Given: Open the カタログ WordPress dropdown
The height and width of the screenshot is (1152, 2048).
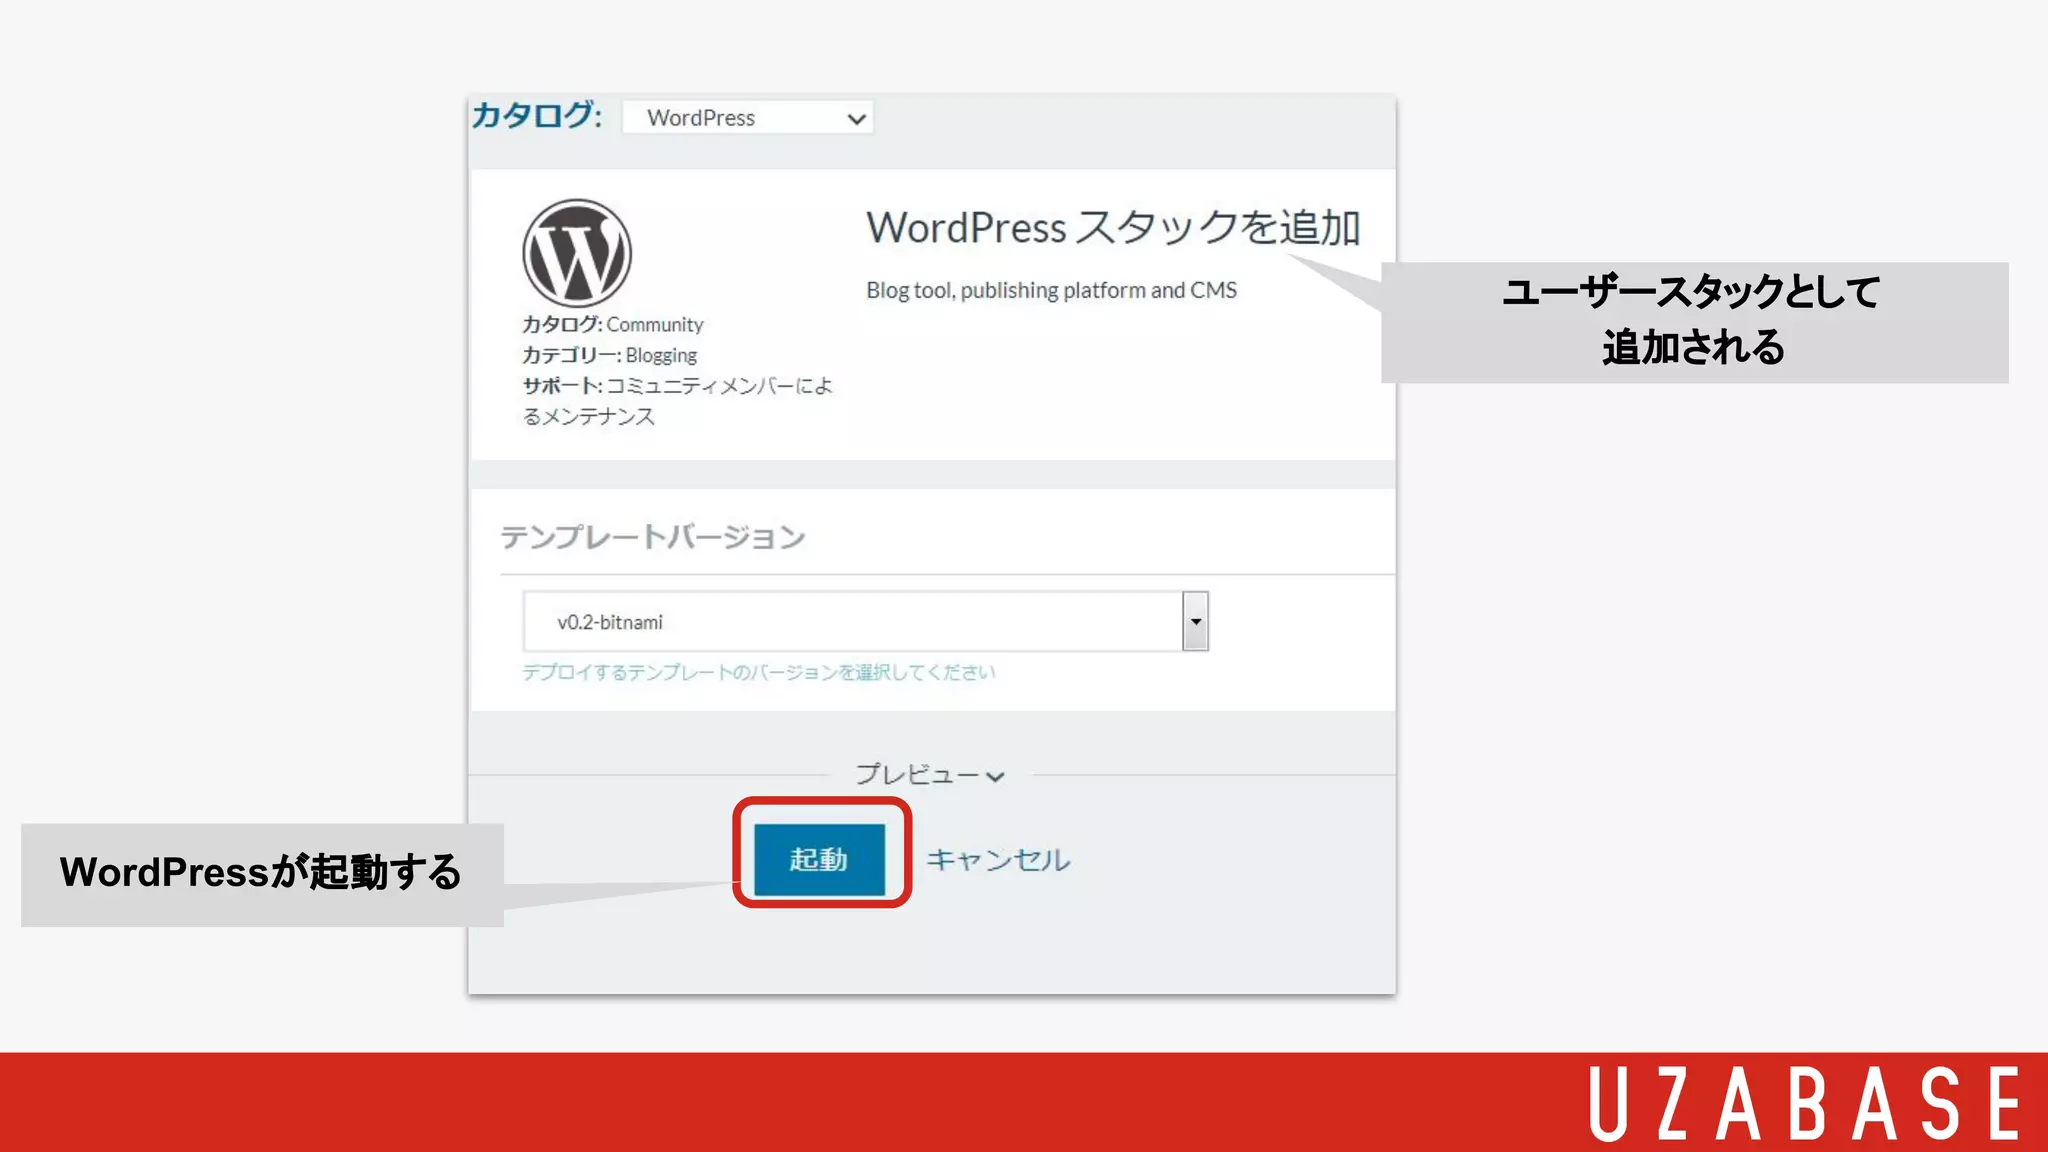Looking at the screenshot, I should pos(747,118).
